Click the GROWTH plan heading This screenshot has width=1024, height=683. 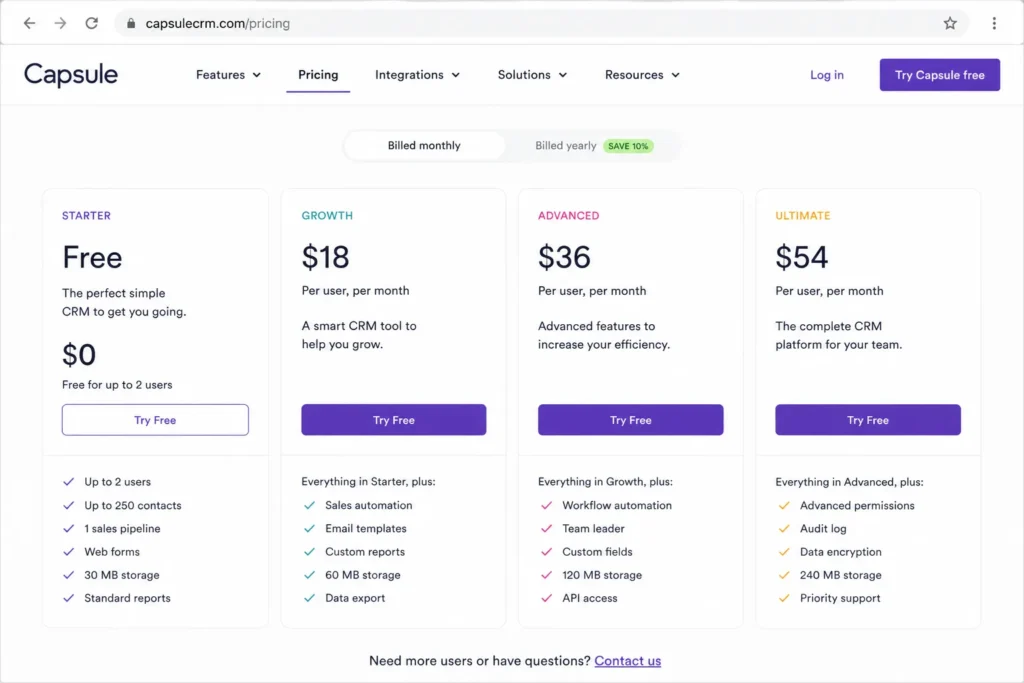click(x=327, y=215)
